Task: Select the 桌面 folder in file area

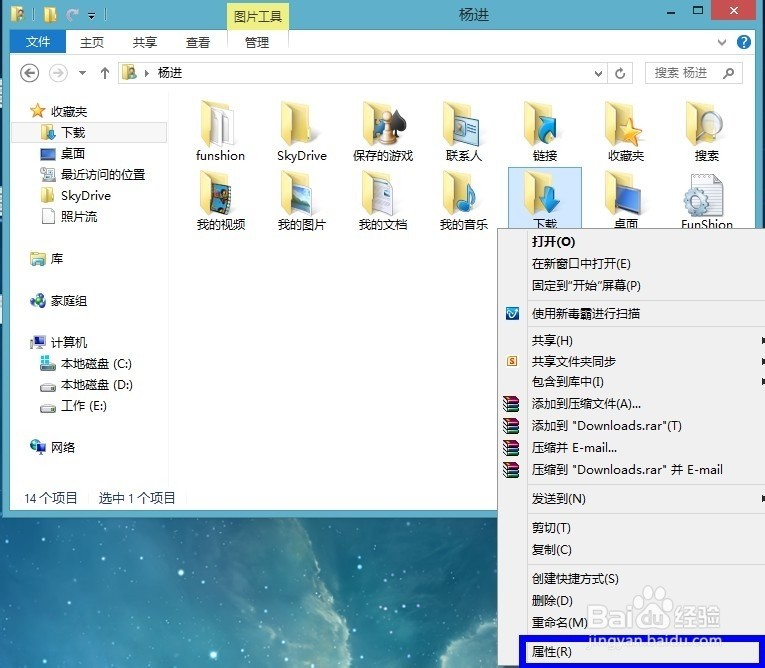Action: coord(625,199)
